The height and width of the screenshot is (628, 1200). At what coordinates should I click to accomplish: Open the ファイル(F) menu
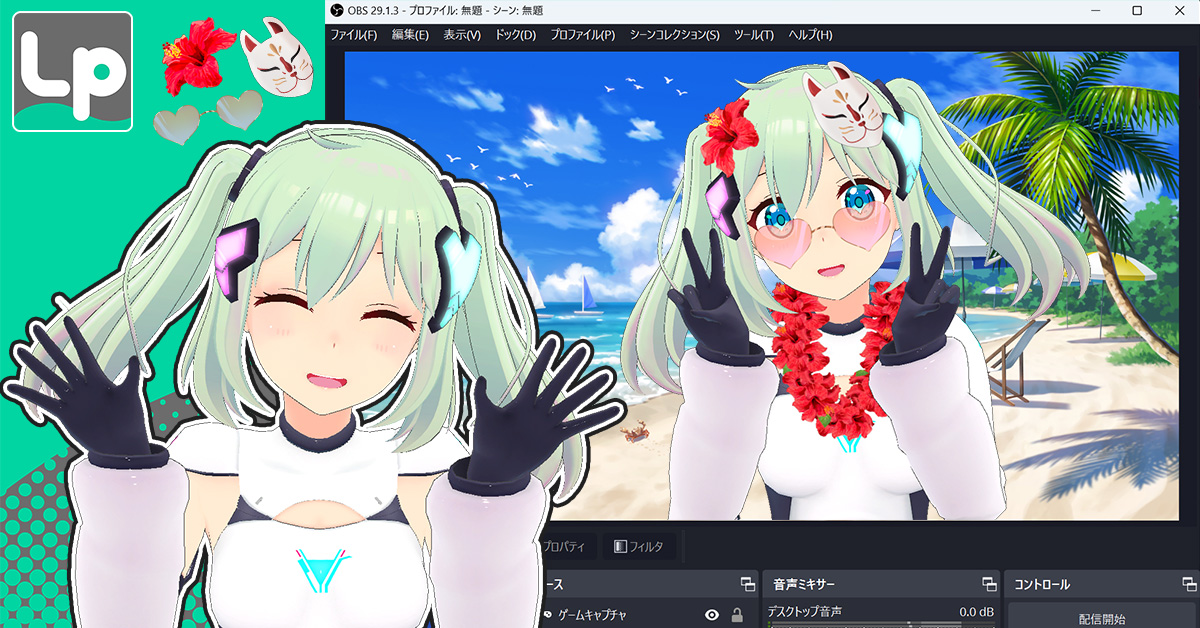(x=353, y=35)
